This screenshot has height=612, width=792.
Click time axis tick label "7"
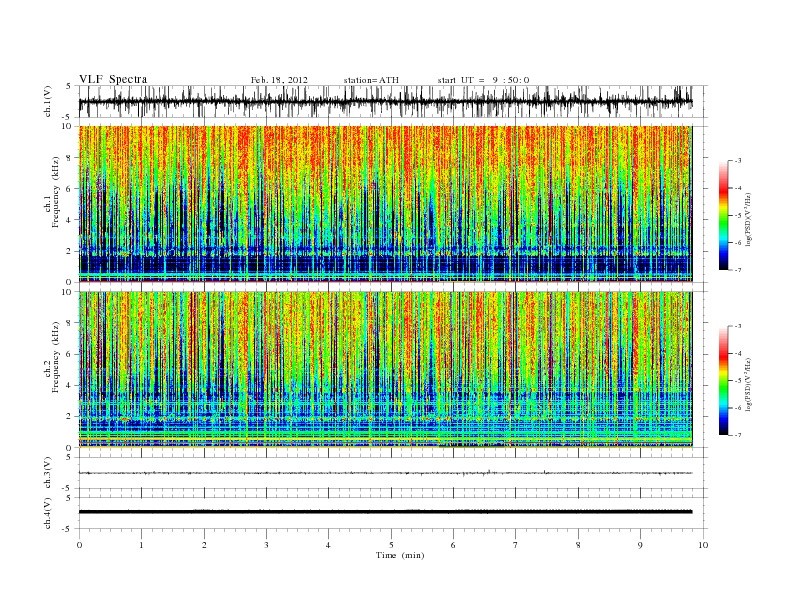516,545
